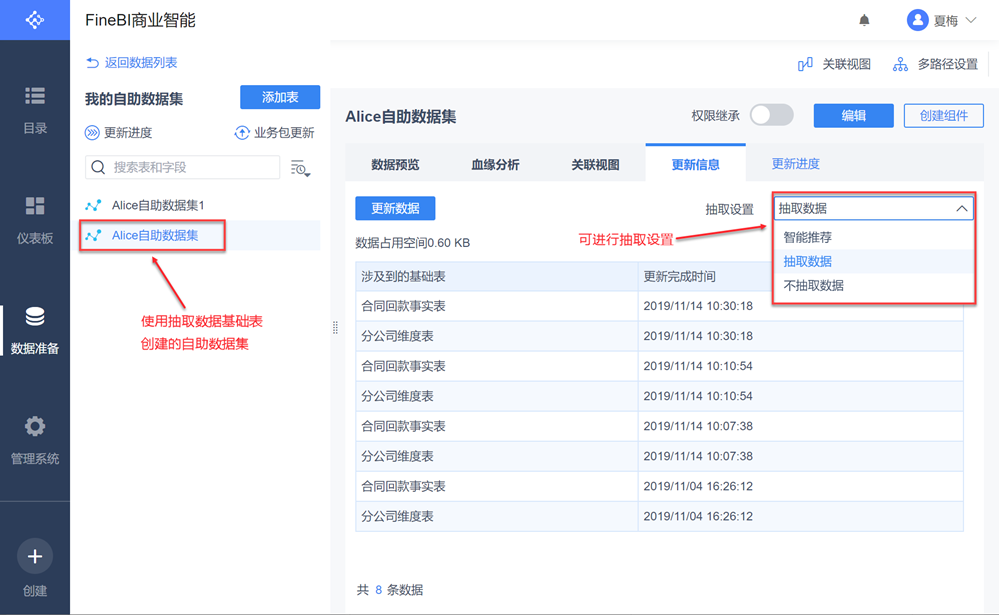
Task: Click the search magnifier icon
Action: pyautogui.click(x=98, y=167)
